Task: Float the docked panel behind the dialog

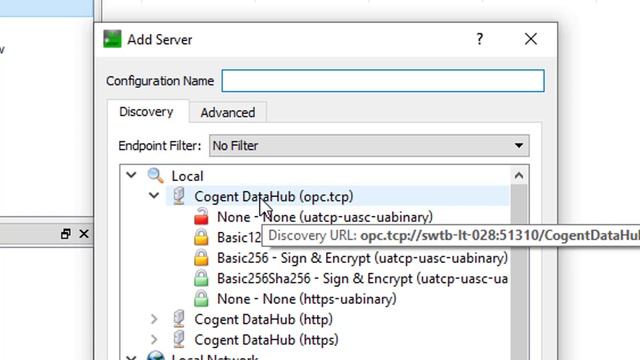Action: 65,234
